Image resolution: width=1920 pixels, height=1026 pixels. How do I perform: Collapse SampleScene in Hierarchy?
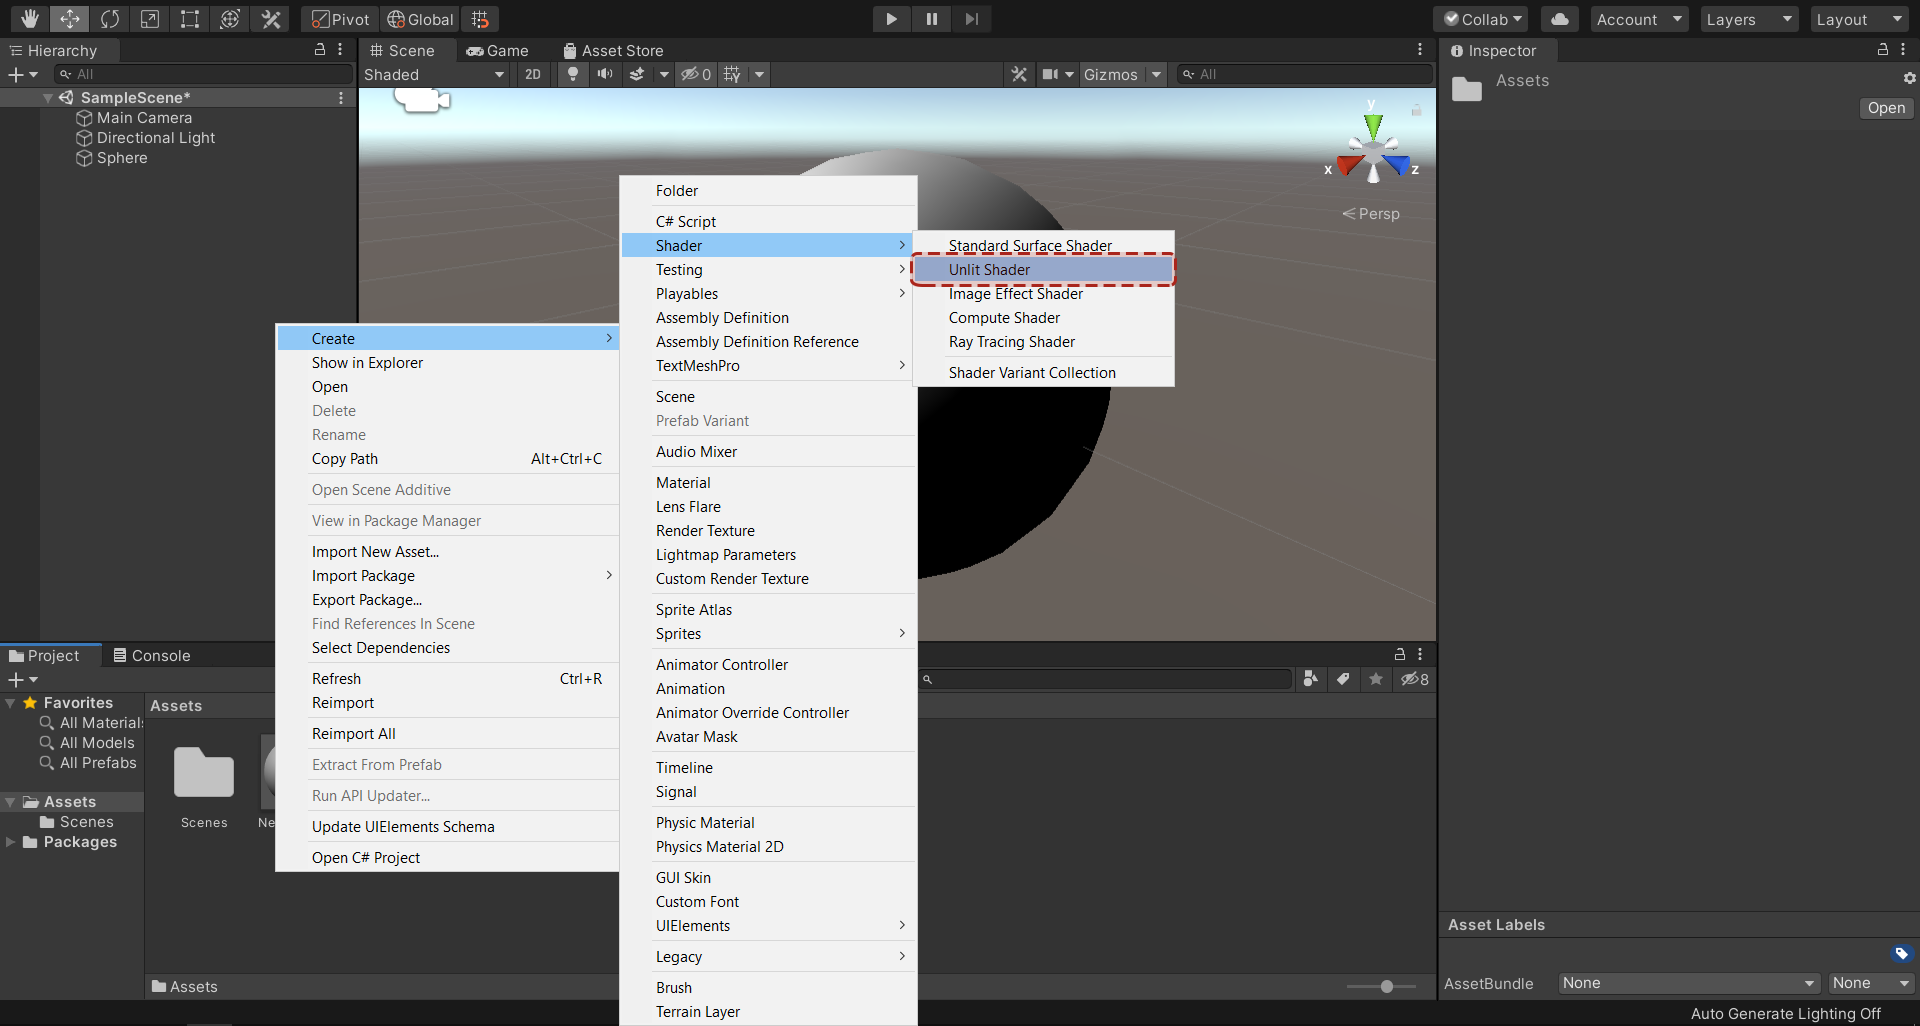click(x=48, y=98)
